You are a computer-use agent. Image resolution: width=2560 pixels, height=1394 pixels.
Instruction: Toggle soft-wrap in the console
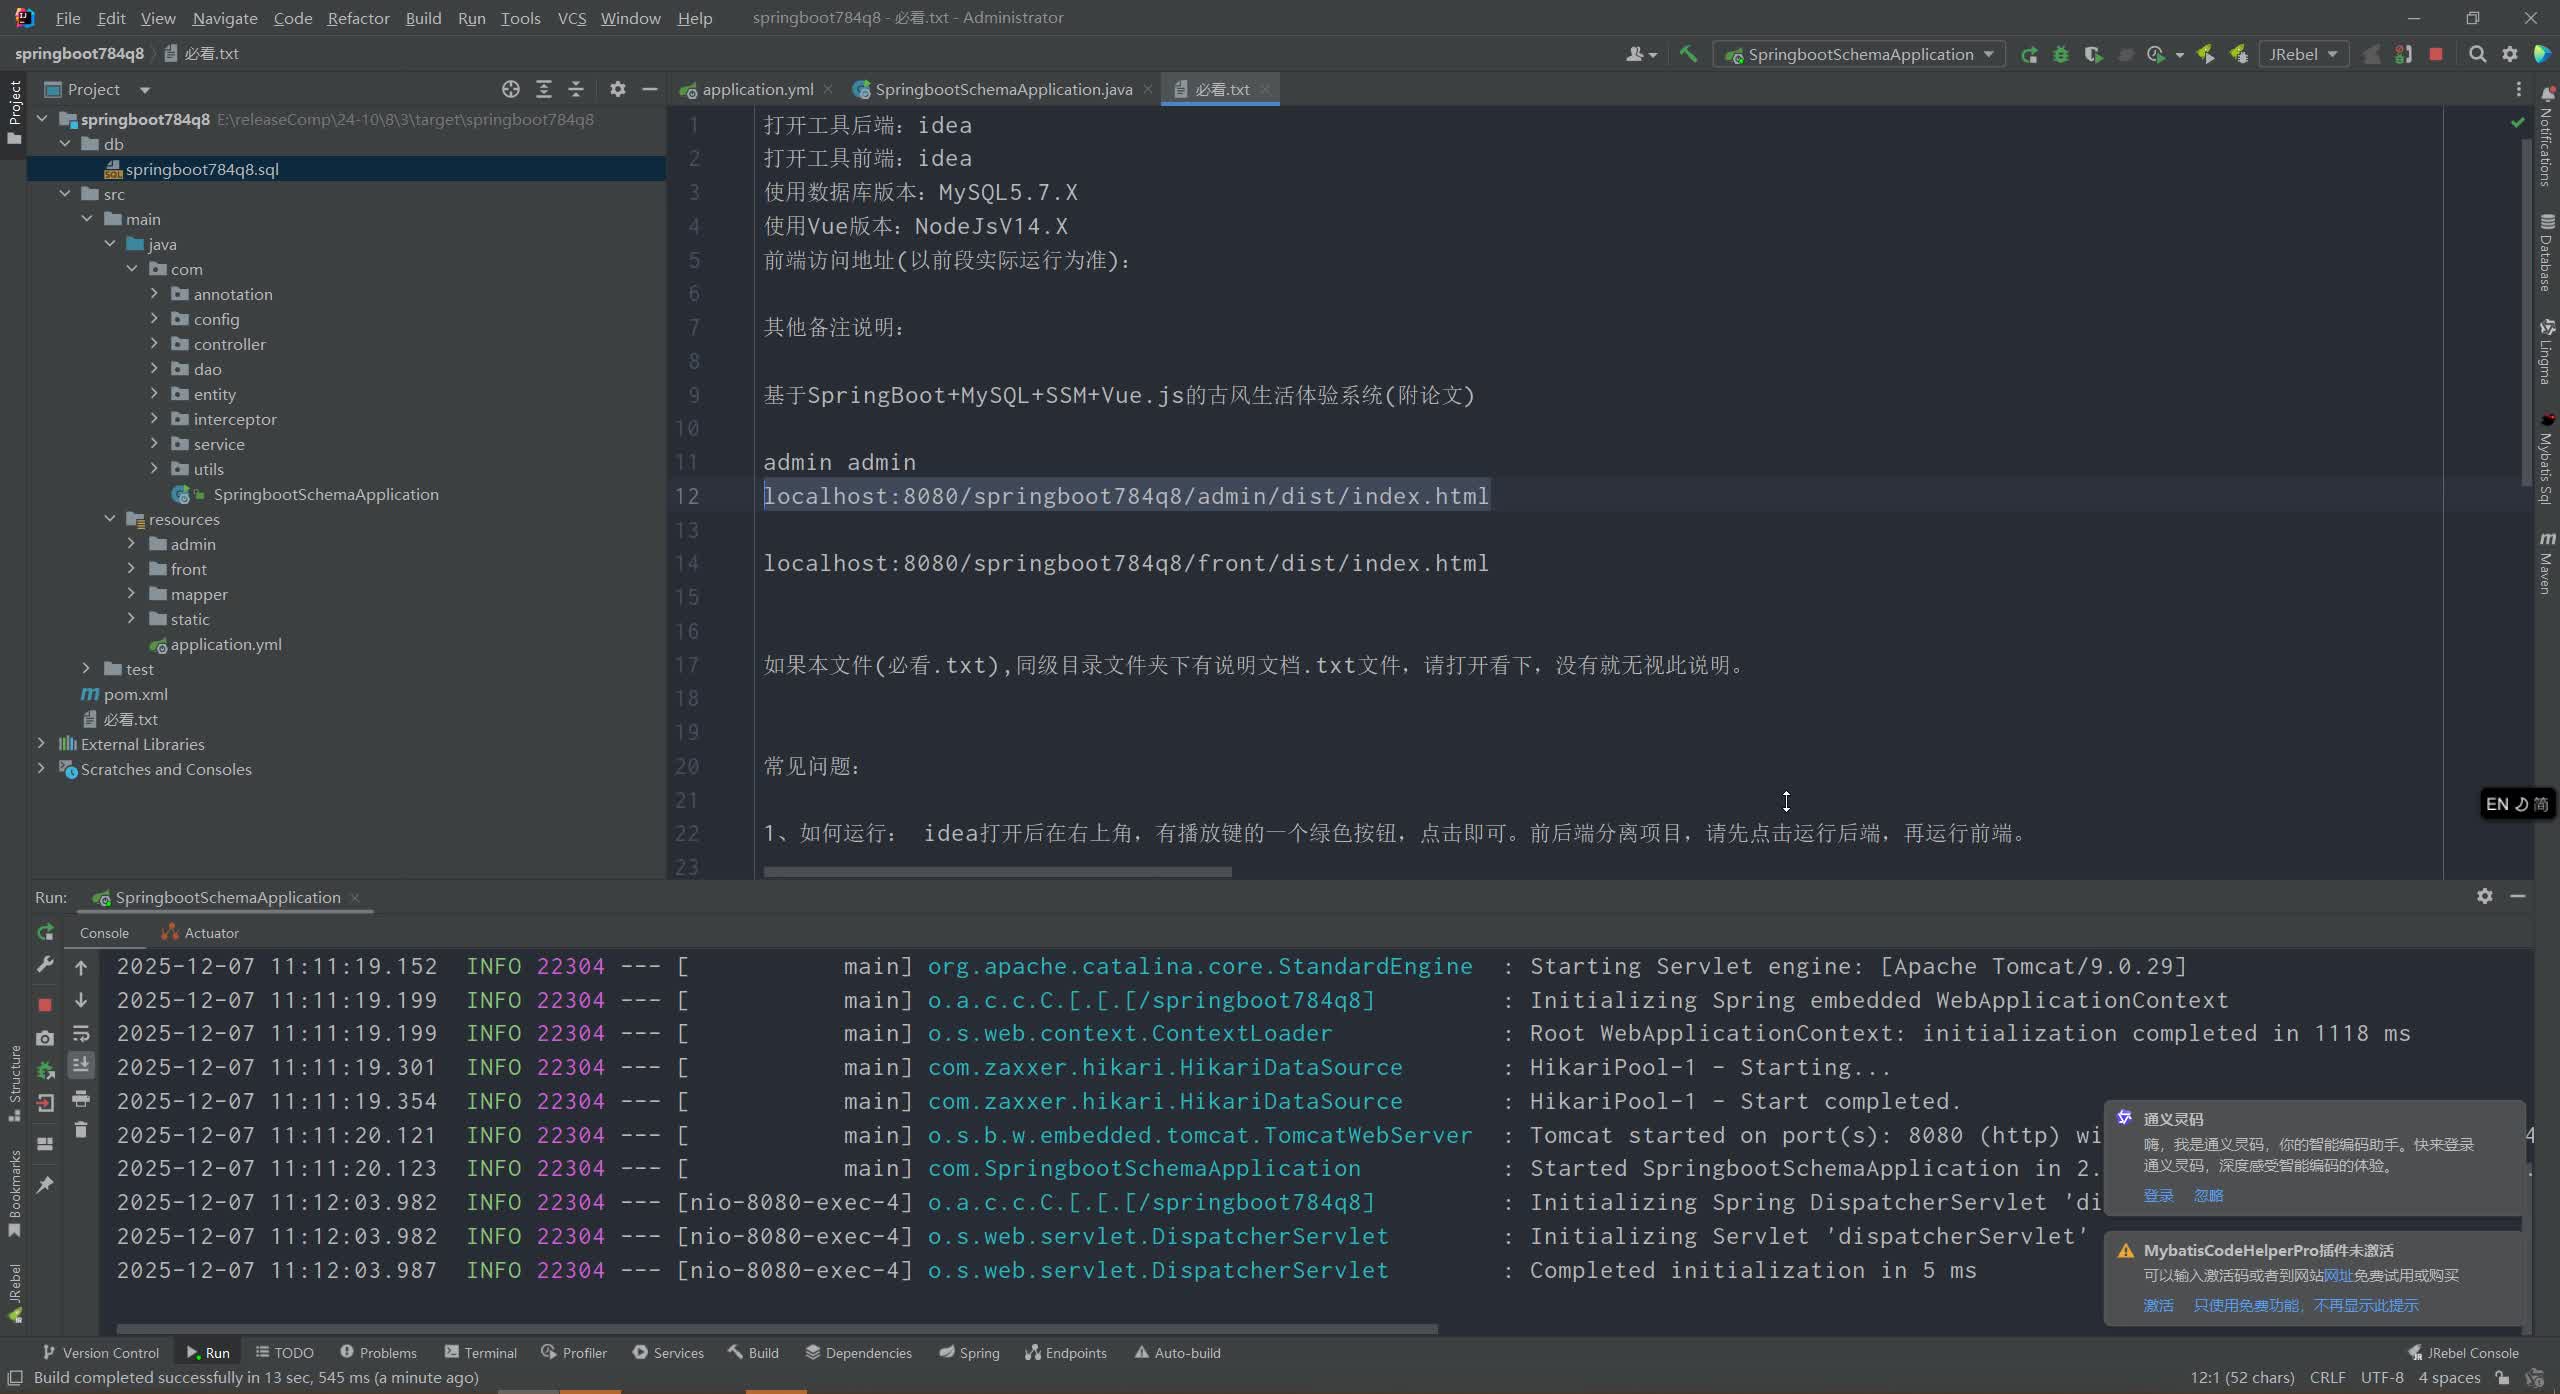point(81,1034)
